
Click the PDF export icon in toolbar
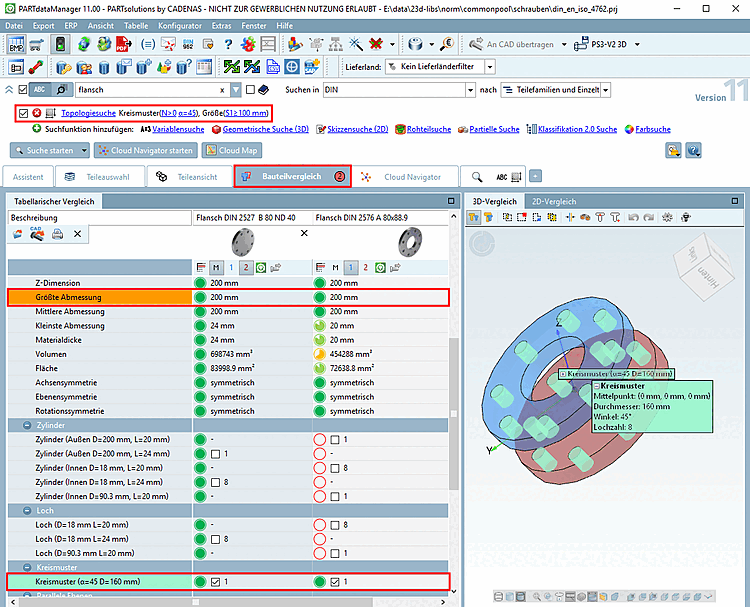[x=121, y=44]
